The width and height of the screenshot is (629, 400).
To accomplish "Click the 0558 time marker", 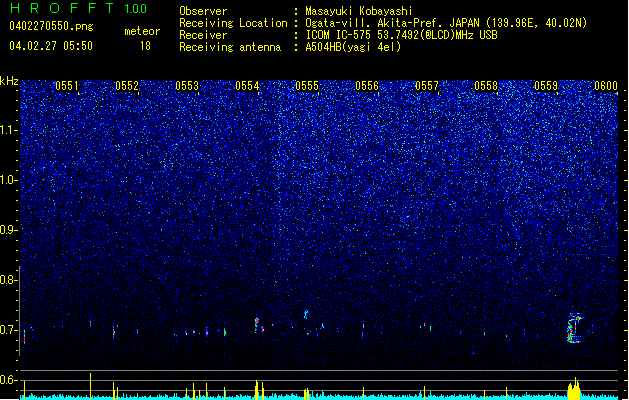I will pos(486,86).
